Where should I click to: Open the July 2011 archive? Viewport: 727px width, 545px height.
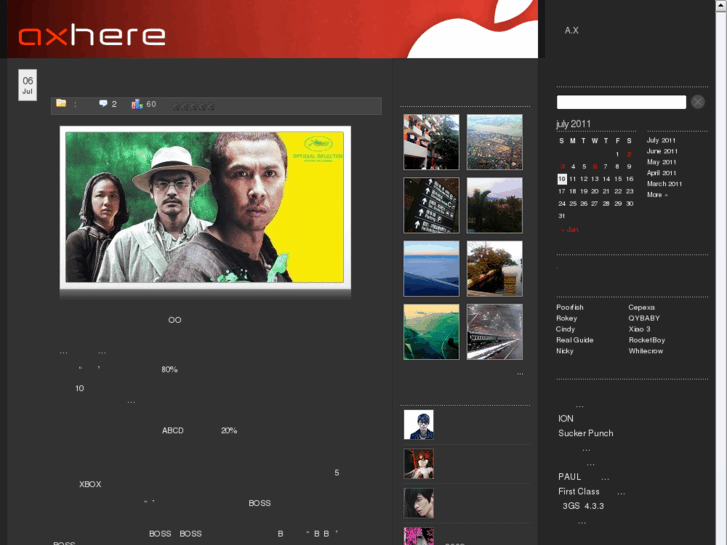(x=661, y=141)
